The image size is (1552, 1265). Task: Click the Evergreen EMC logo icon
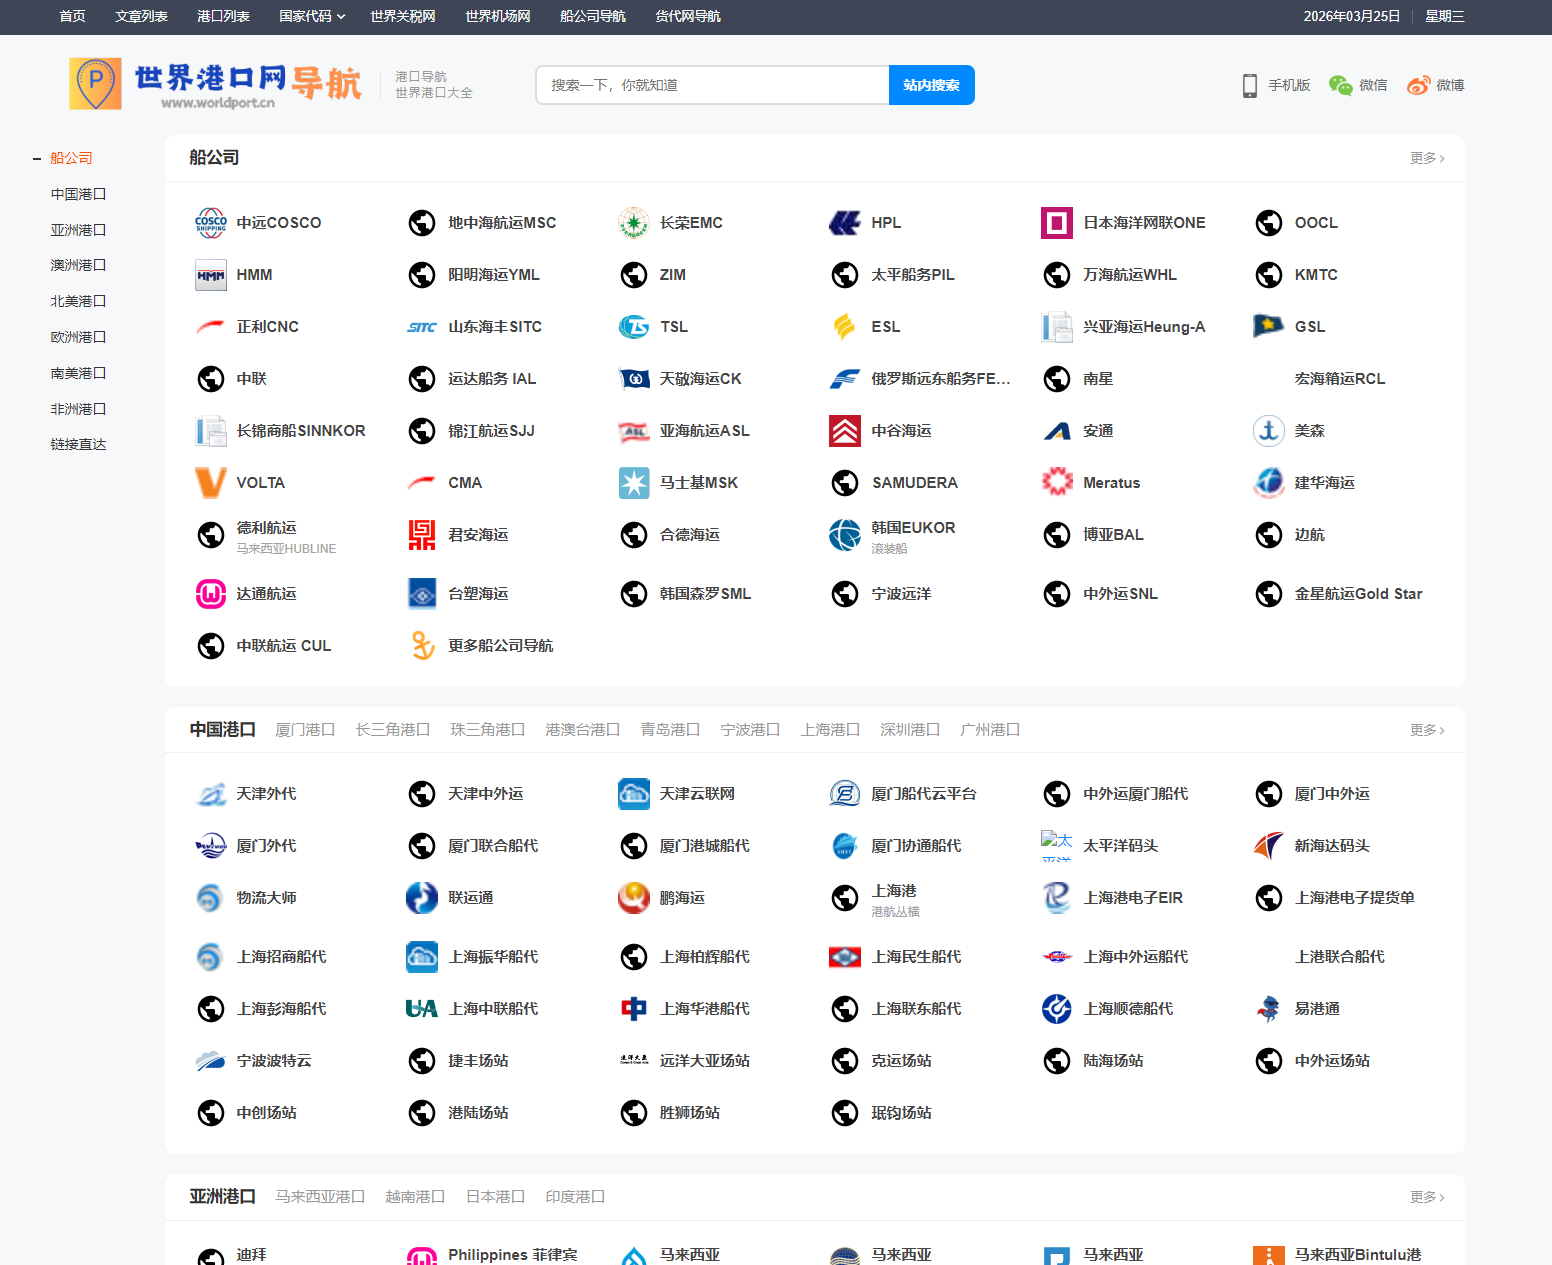click(x=633, y=223)
